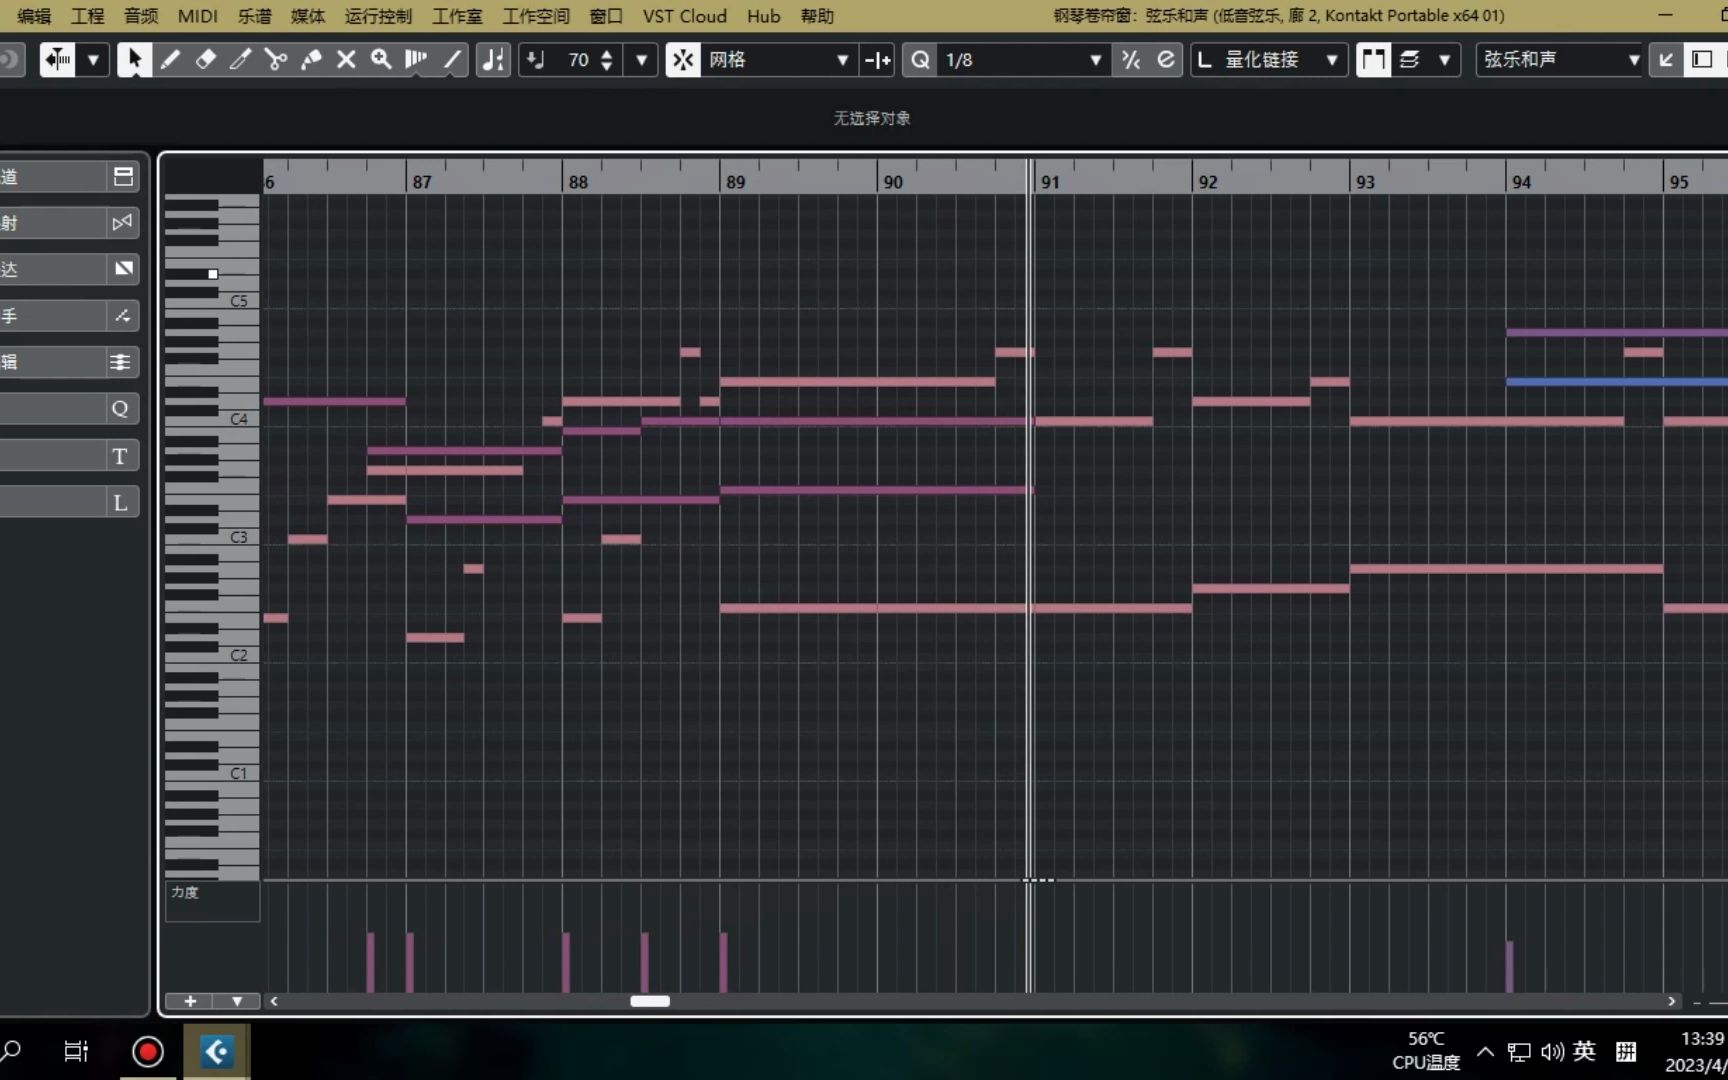Select the Object Selection arrow tool

133,60
